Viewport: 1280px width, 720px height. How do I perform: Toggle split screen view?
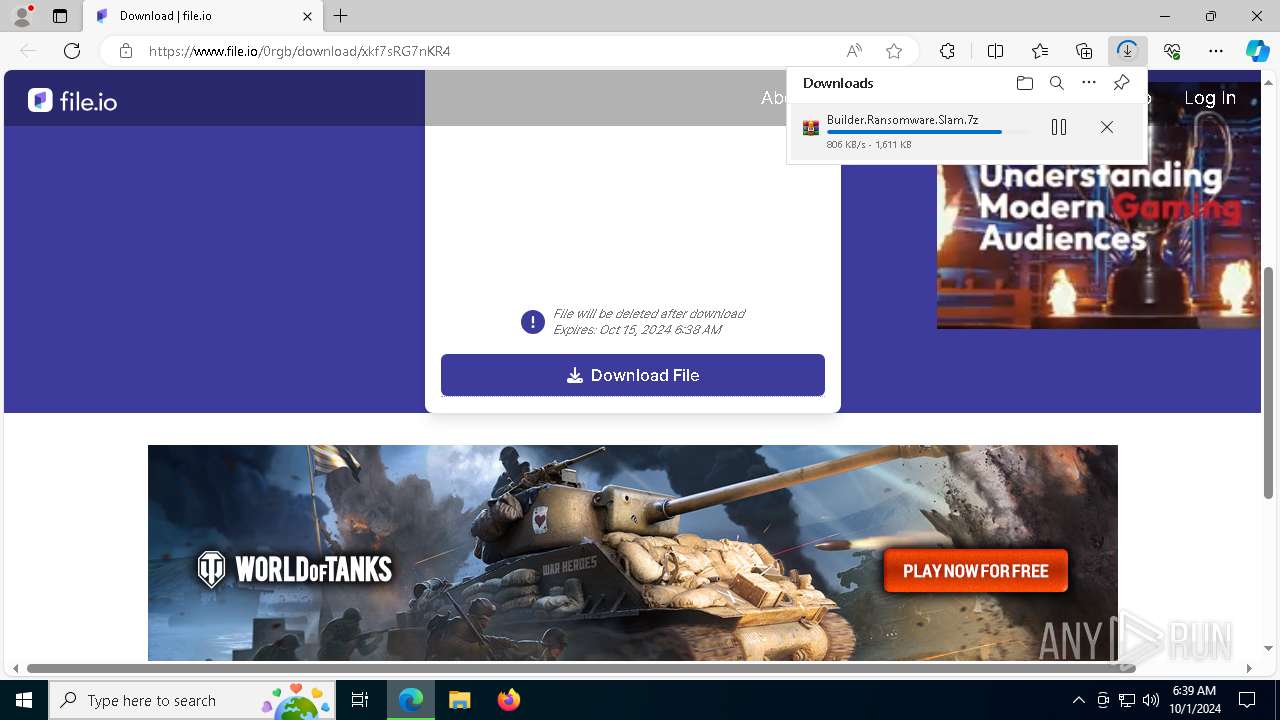(x=995, y=51)
